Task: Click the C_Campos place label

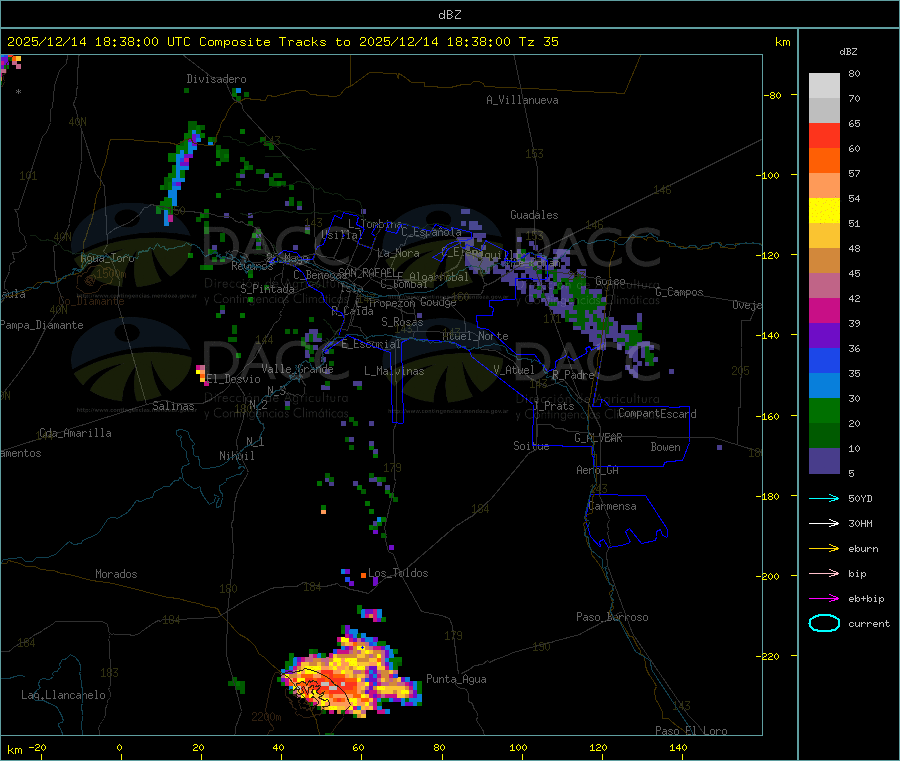Action: [680, 292]
